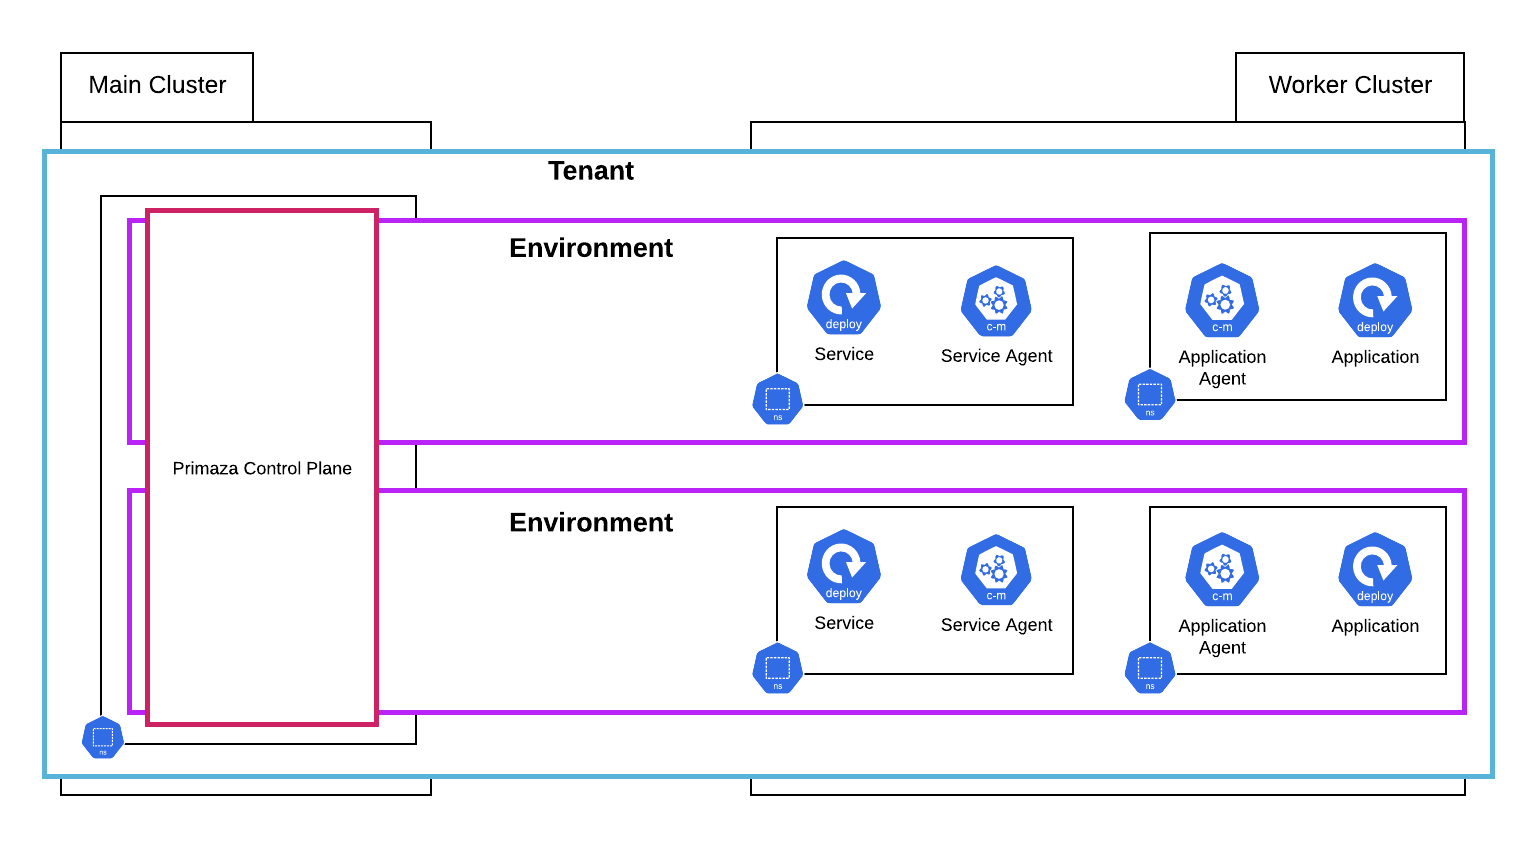Click the ns icon of the top Service namespace
Image resolution: width=1536 pixels, height=842 pixels.
(x=778, y=400)
